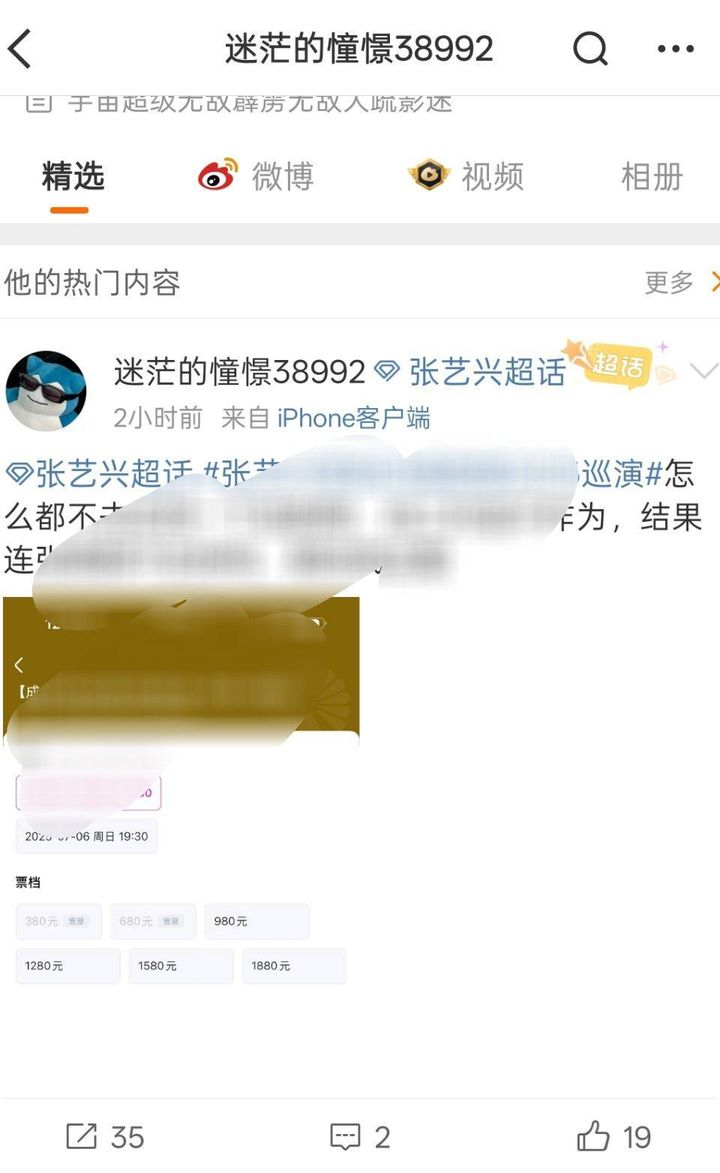Viewport: 720px width, 1173px height.
Task: Open the 张艺兴超话 link next to the username
Action: [x=469, y=372]
